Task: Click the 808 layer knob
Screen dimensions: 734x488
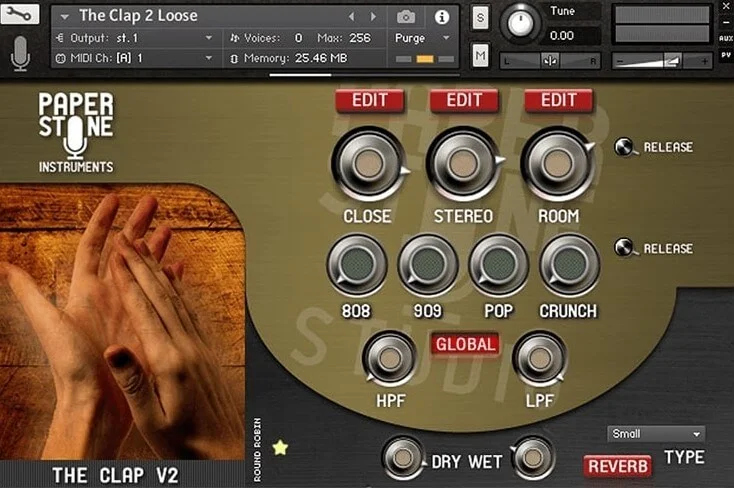Action: point(357,265)
